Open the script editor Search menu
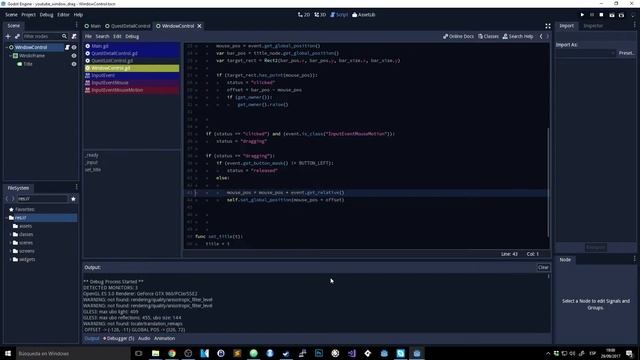Viewport: 640px width, 360px height. click(x=102, y=36)
